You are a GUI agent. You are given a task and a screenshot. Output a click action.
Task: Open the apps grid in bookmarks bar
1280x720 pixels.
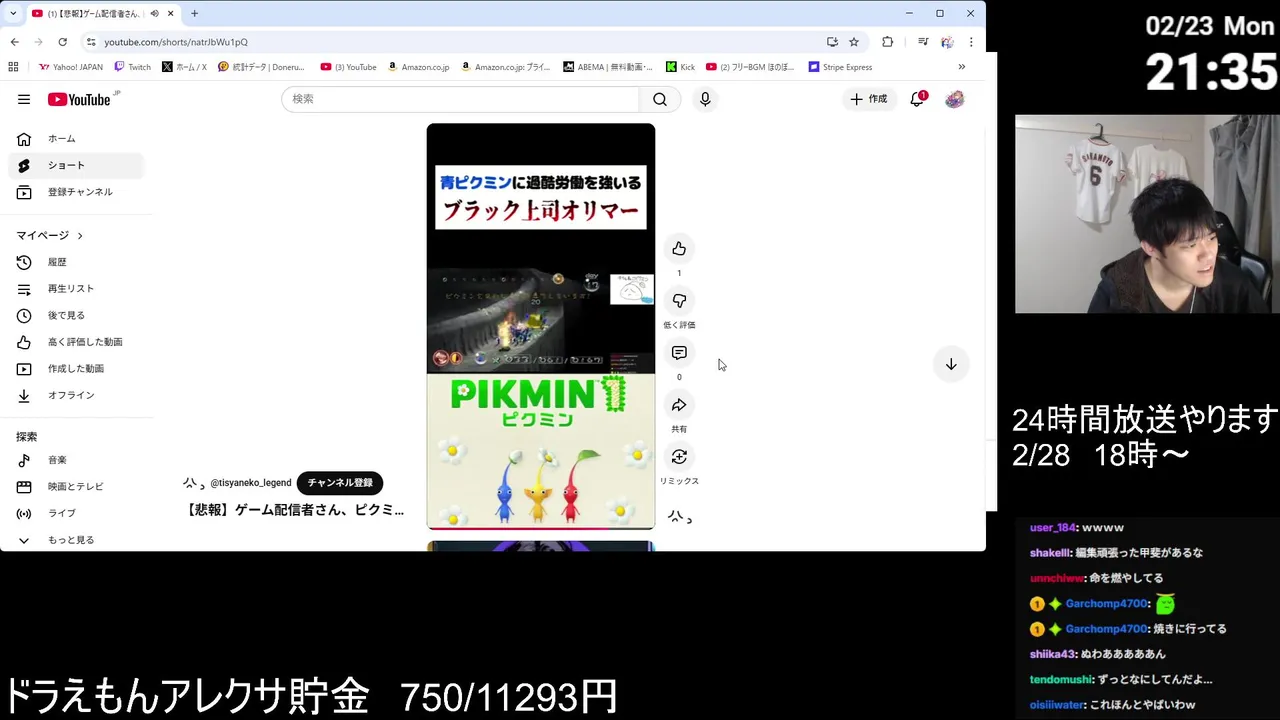13,67
